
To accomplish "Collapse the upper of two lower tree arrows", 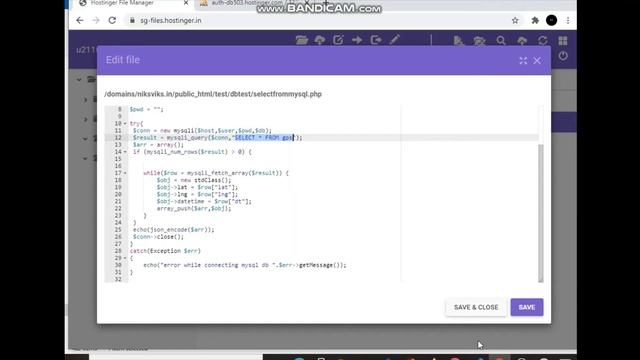I will point(85,139).
